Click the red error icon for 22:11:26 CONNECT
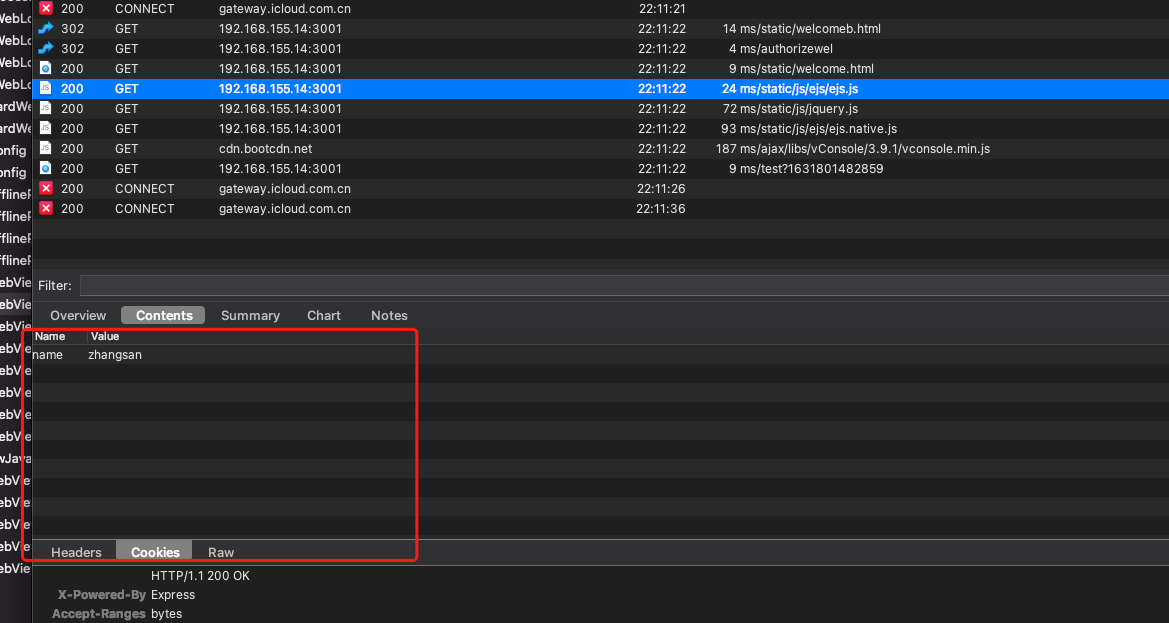This screenshot has width=1169, height=623. (45, 188)
